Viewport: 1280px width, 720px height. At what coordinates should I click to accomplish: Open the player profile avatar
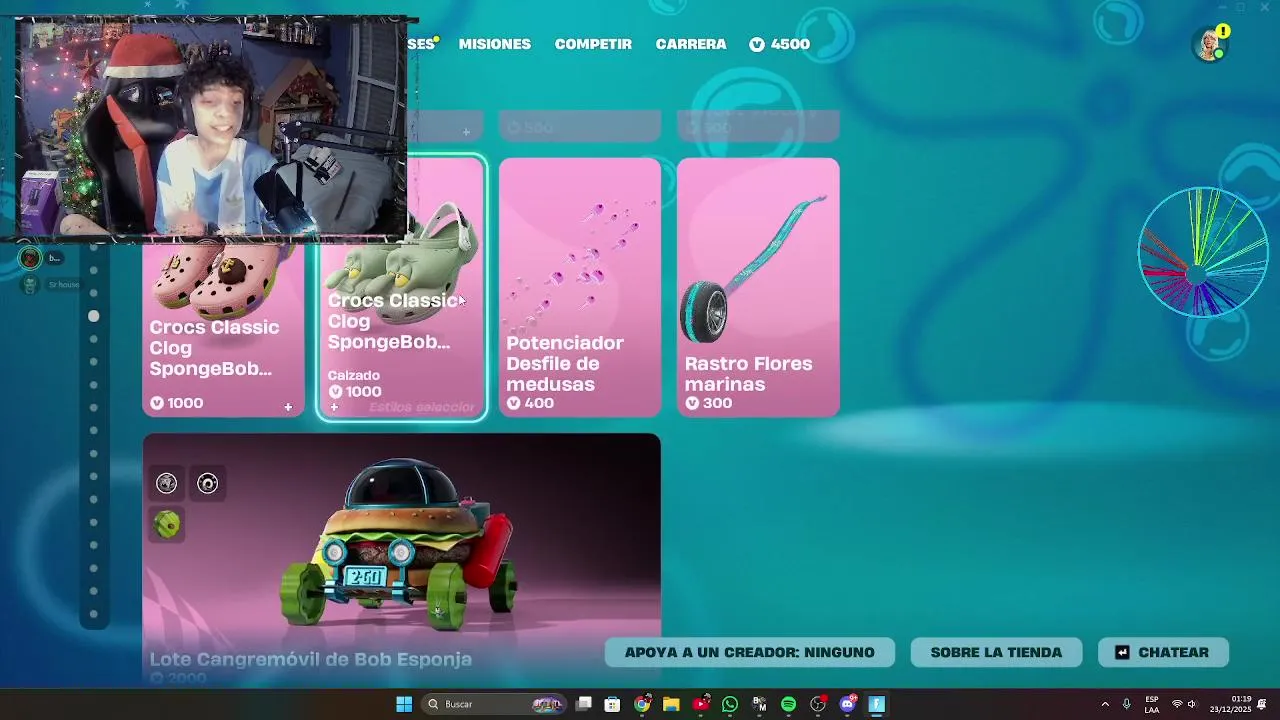(1210, 45)
